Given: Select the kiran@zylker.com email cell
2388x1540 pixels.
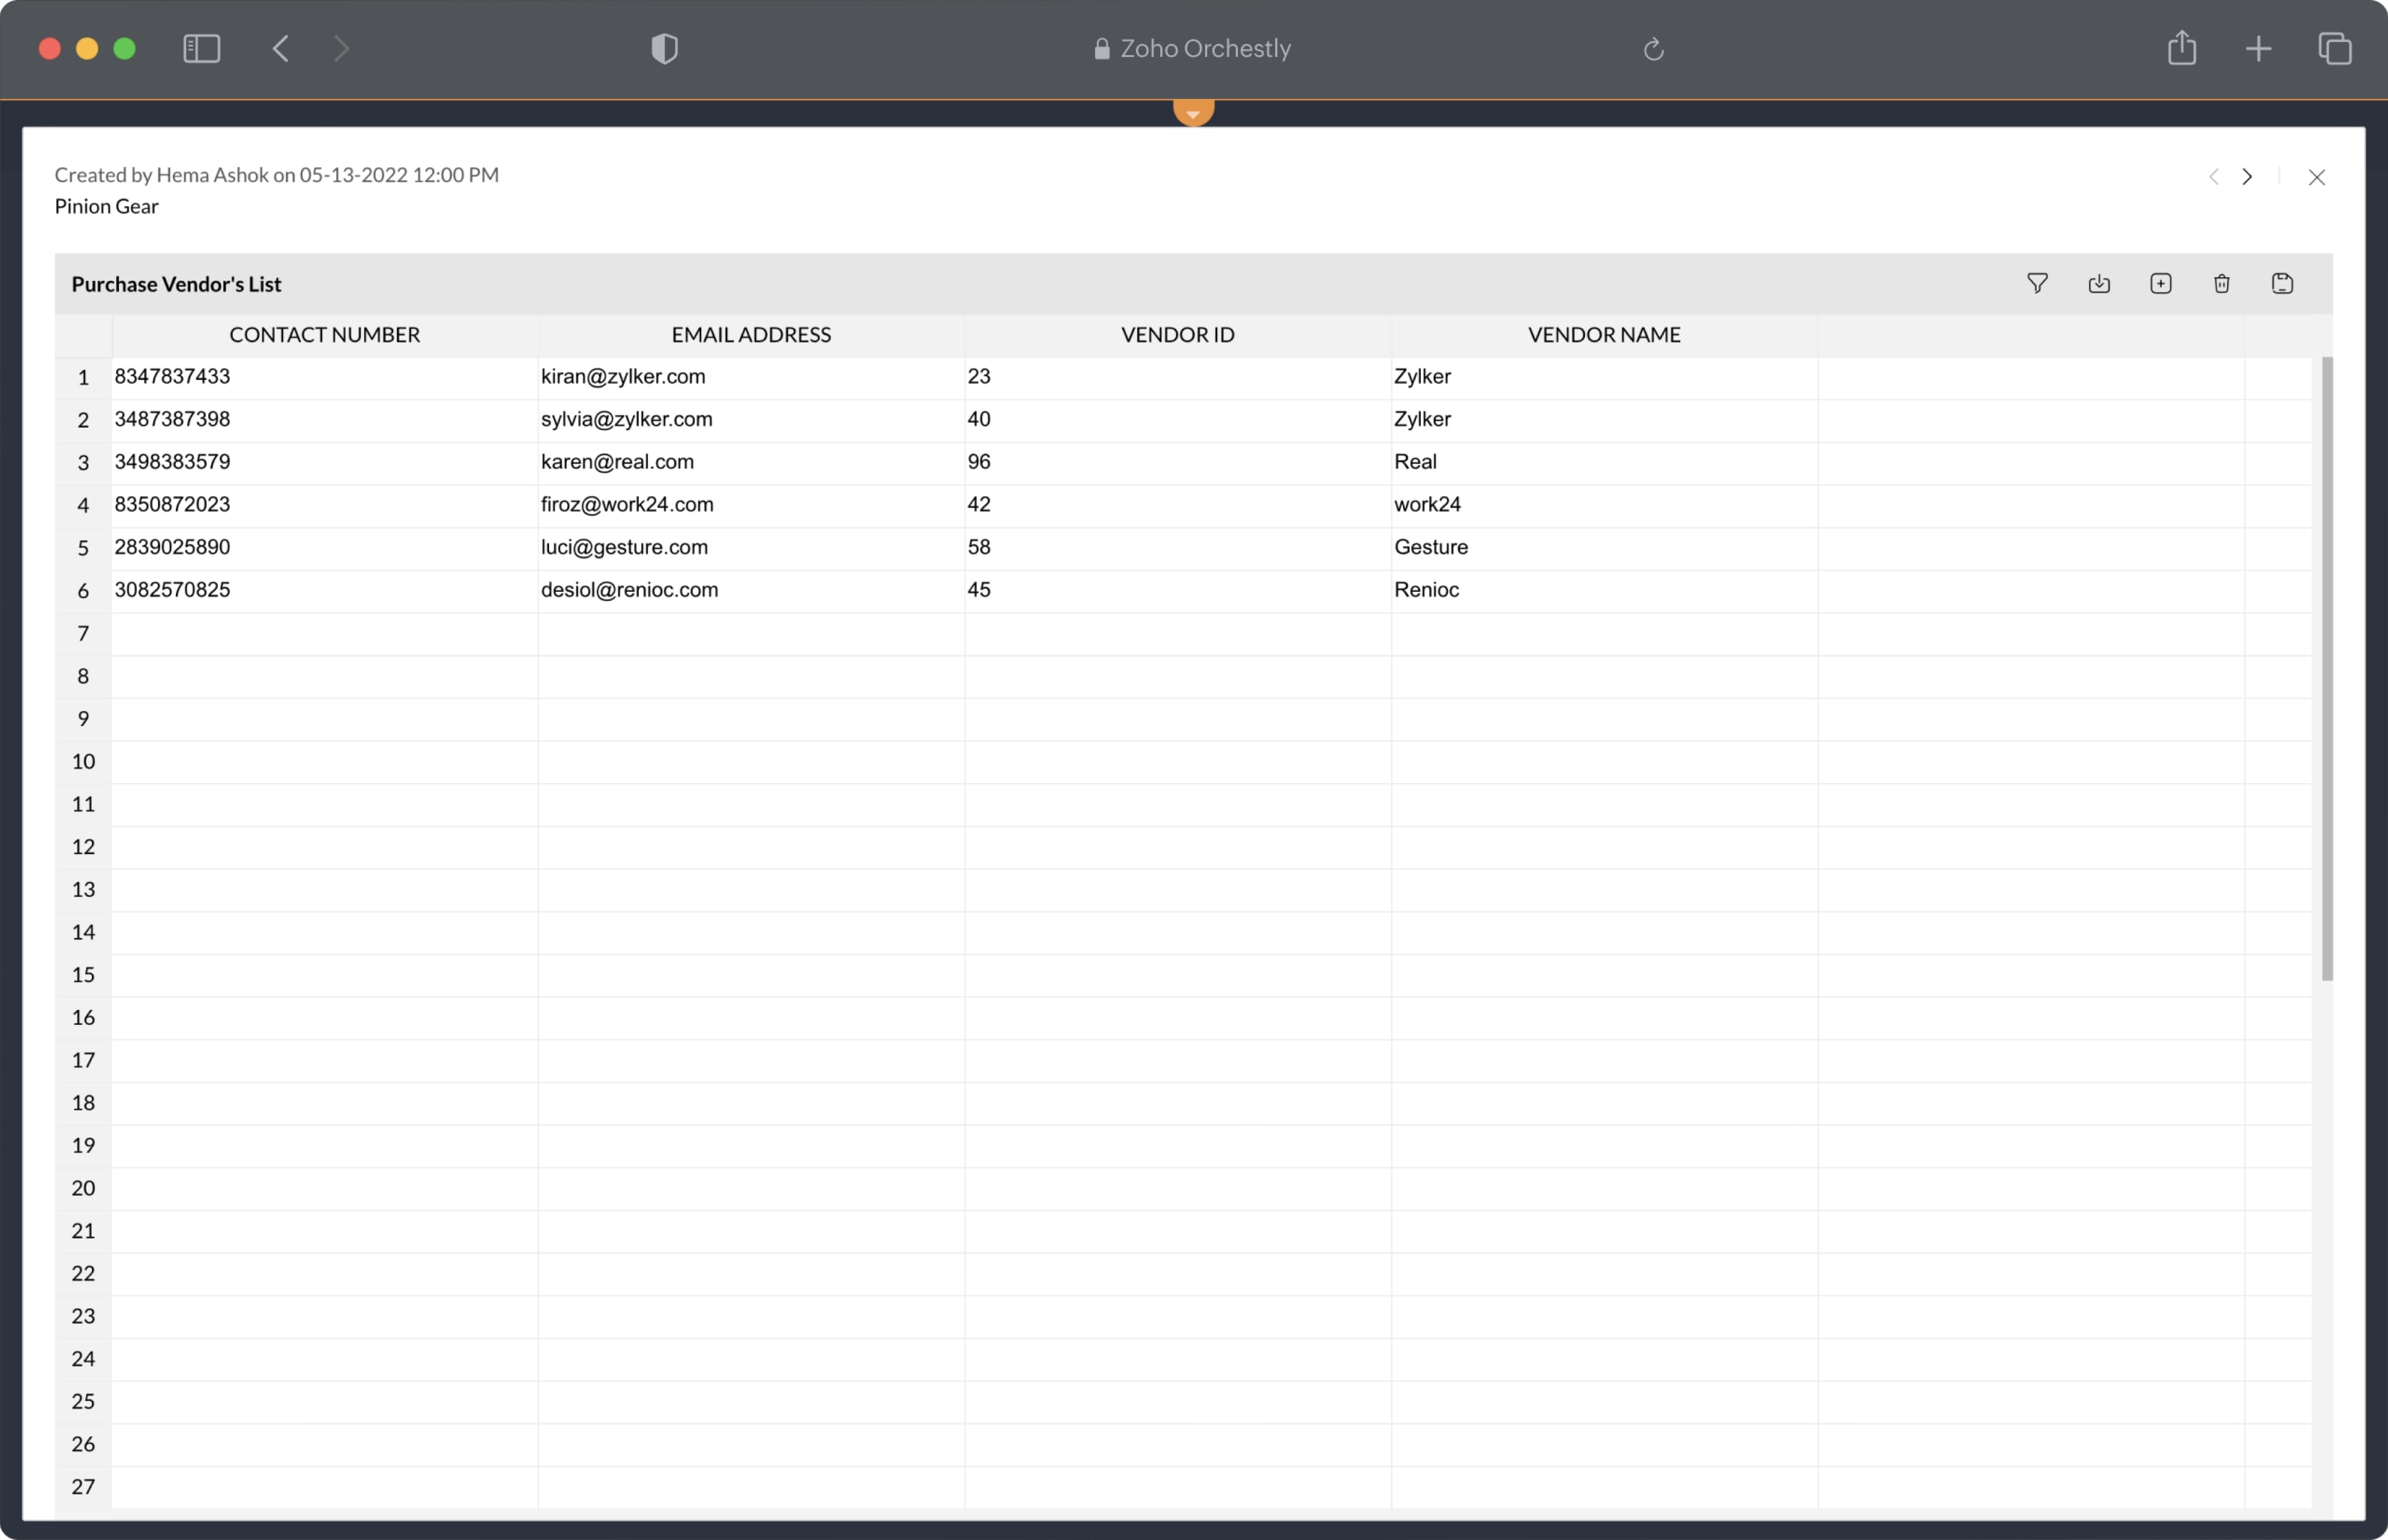Looking at the screenshot, I should 751,377.
